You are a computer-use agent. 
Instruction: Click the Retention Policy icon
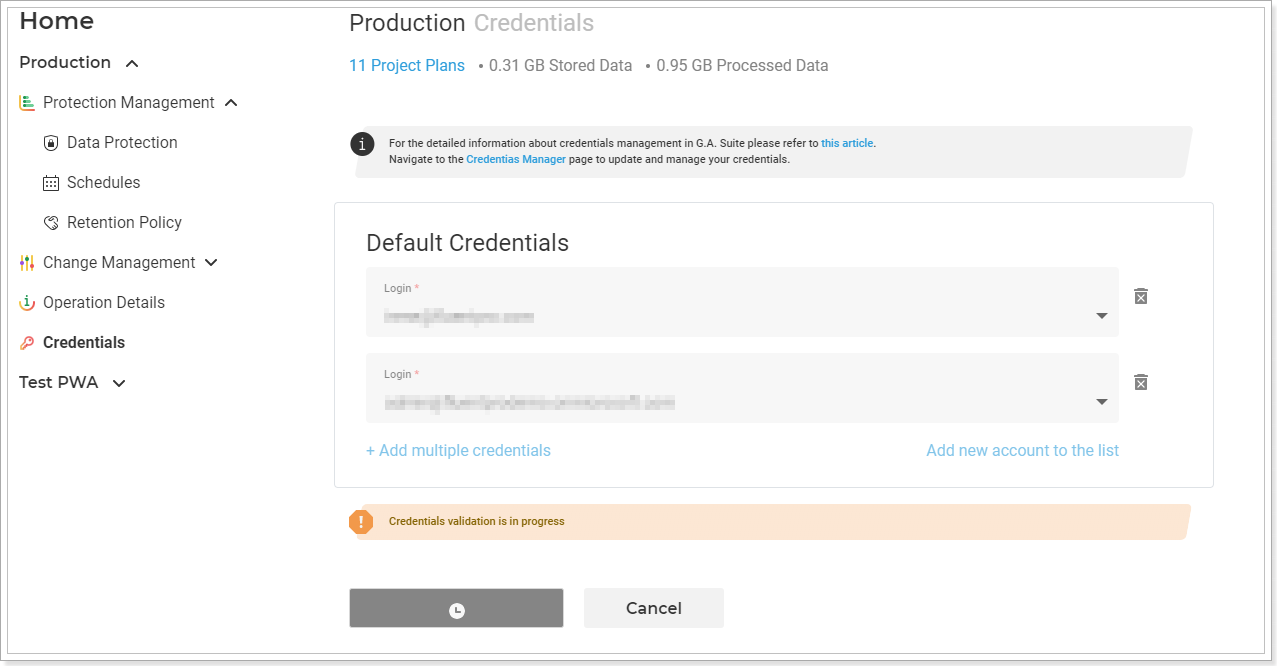click(51, 223)
